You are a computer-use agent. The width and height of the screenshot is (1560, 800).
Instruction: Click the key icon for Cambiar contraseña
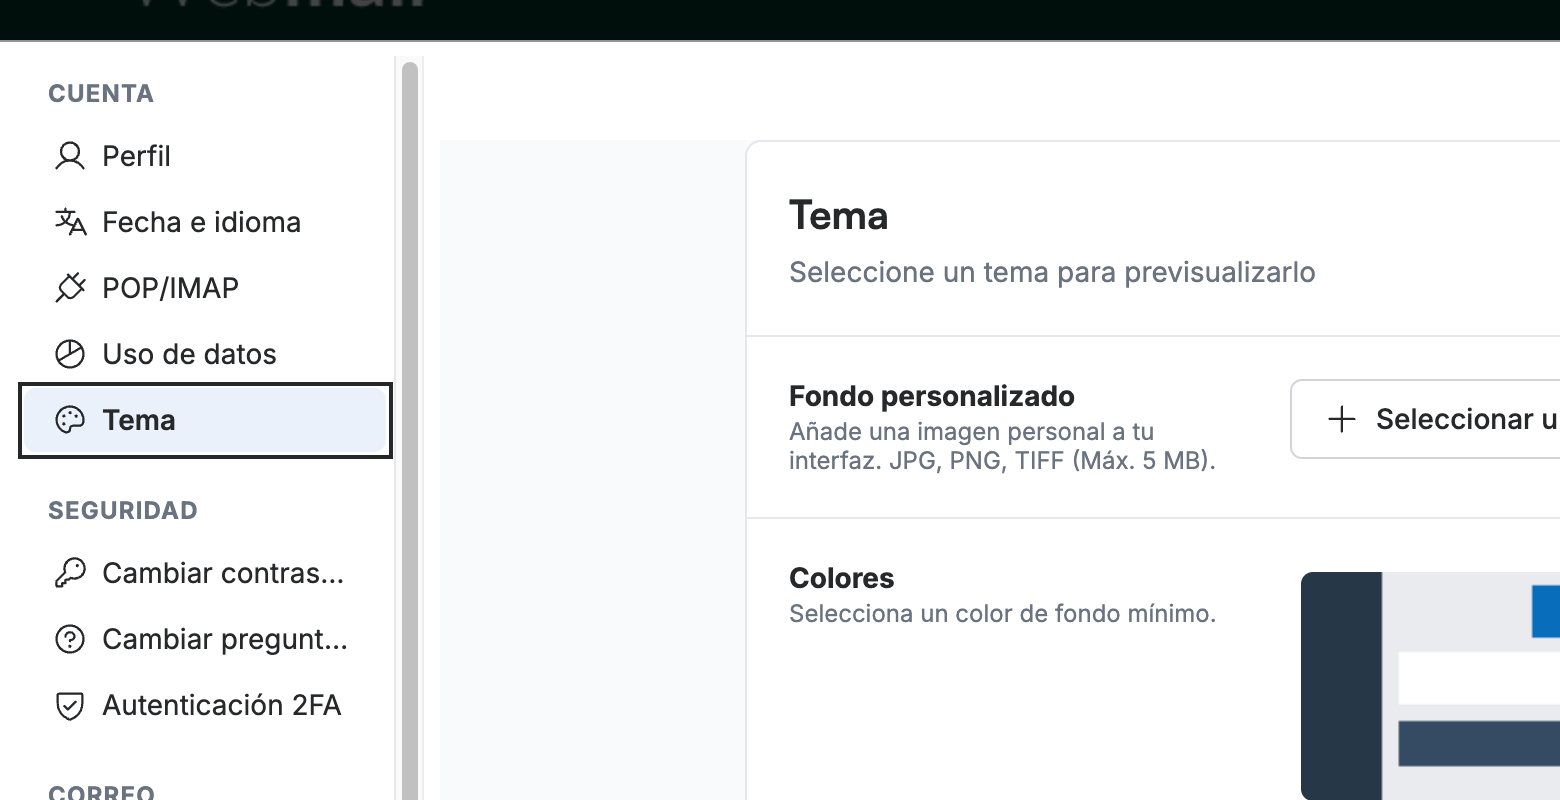pos(70,573)
